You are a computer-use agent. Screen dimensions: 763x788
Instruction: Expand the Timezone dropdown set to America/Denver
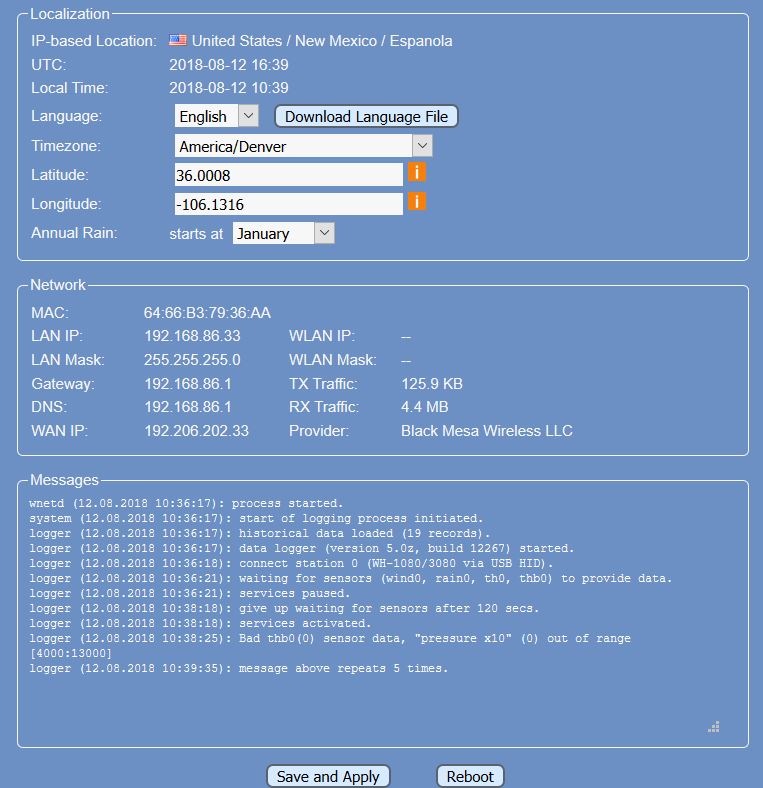pos(303,146)
